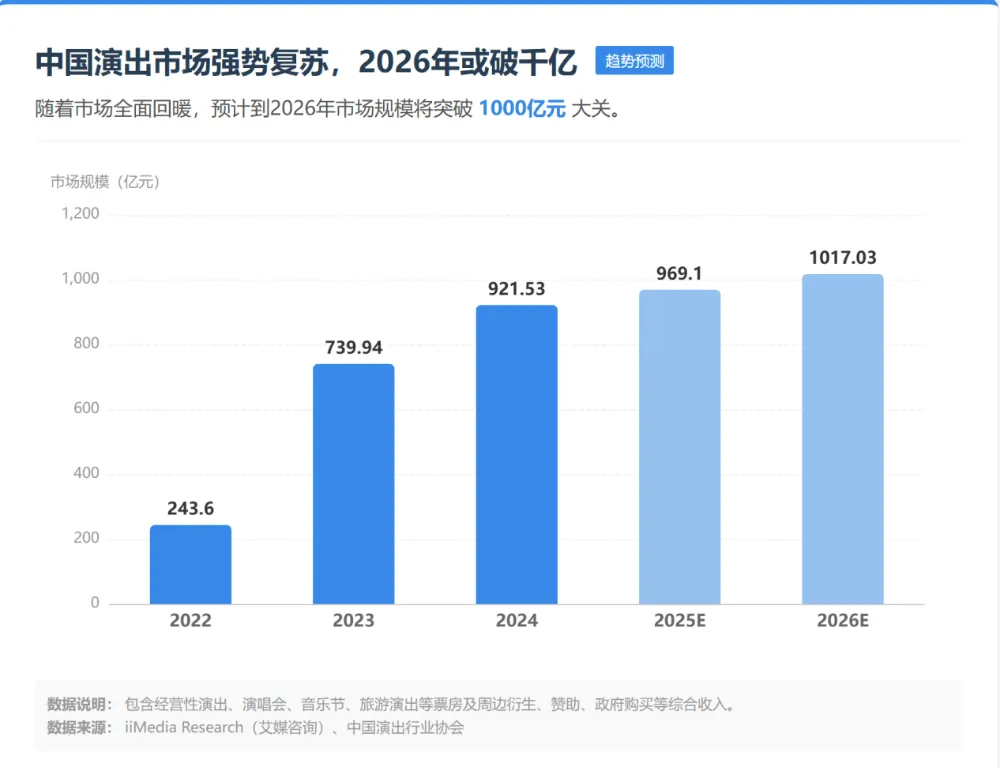
Task: Select the 2022 bar in chart
Action: (x=191, y=565)
